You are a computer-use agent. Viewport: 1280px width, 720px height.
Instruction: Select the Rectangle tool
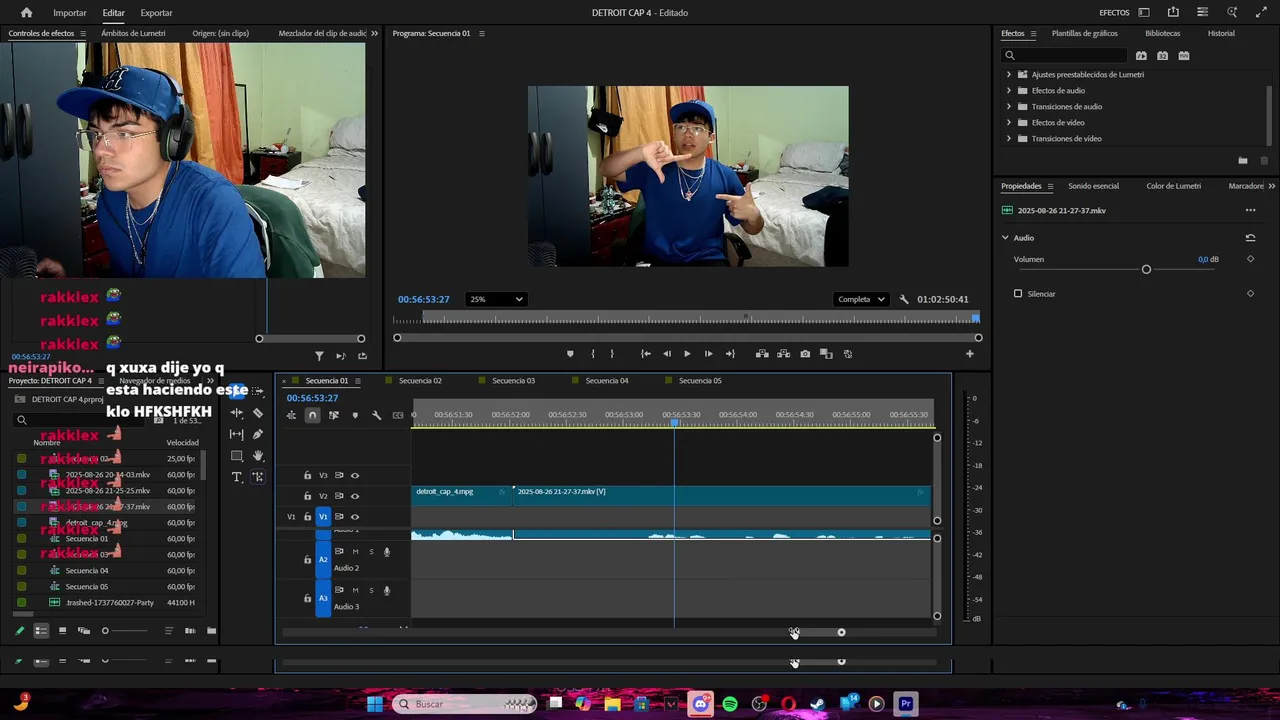[x=237, y=456]
